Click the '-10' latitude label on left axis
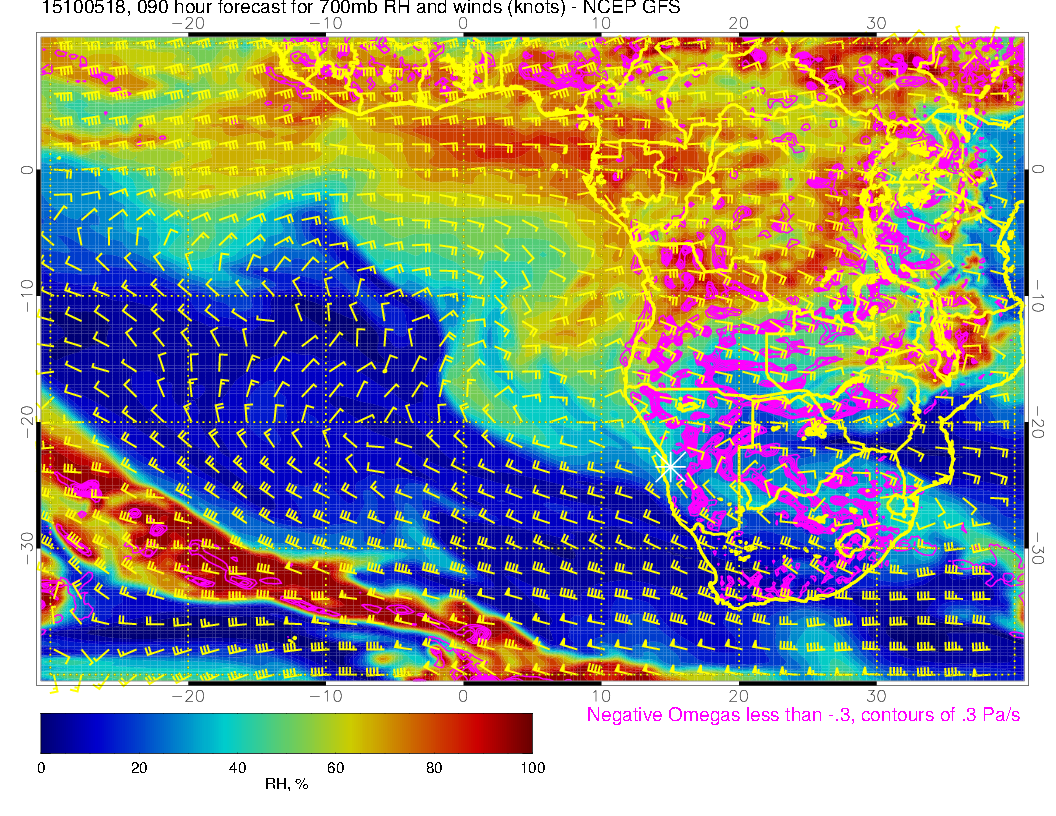The height and width of the screenshot is (816, 1056). (27, 295)
